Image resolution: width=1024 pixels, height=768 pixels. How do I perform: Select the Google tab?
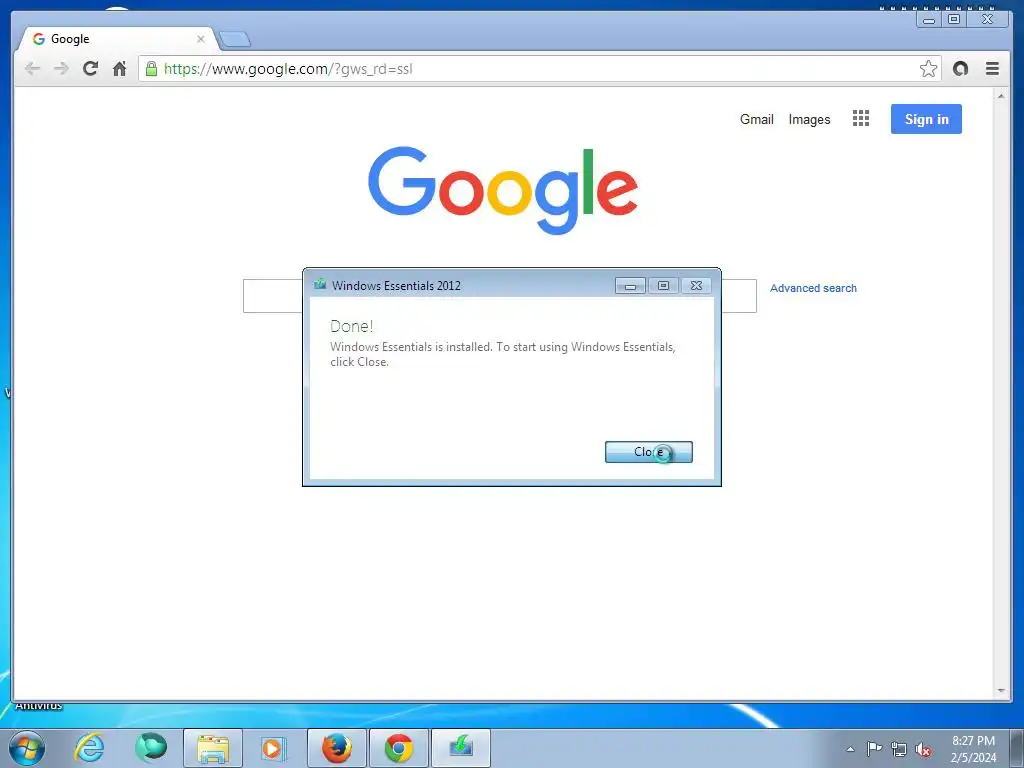pos(118,39)
